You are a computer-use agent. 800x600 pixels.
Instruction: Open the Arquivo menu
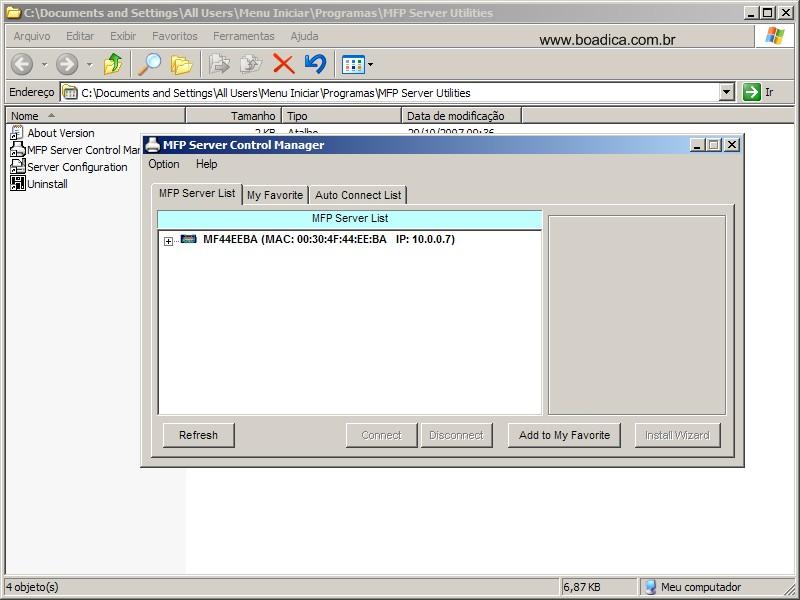click(32, 36)
